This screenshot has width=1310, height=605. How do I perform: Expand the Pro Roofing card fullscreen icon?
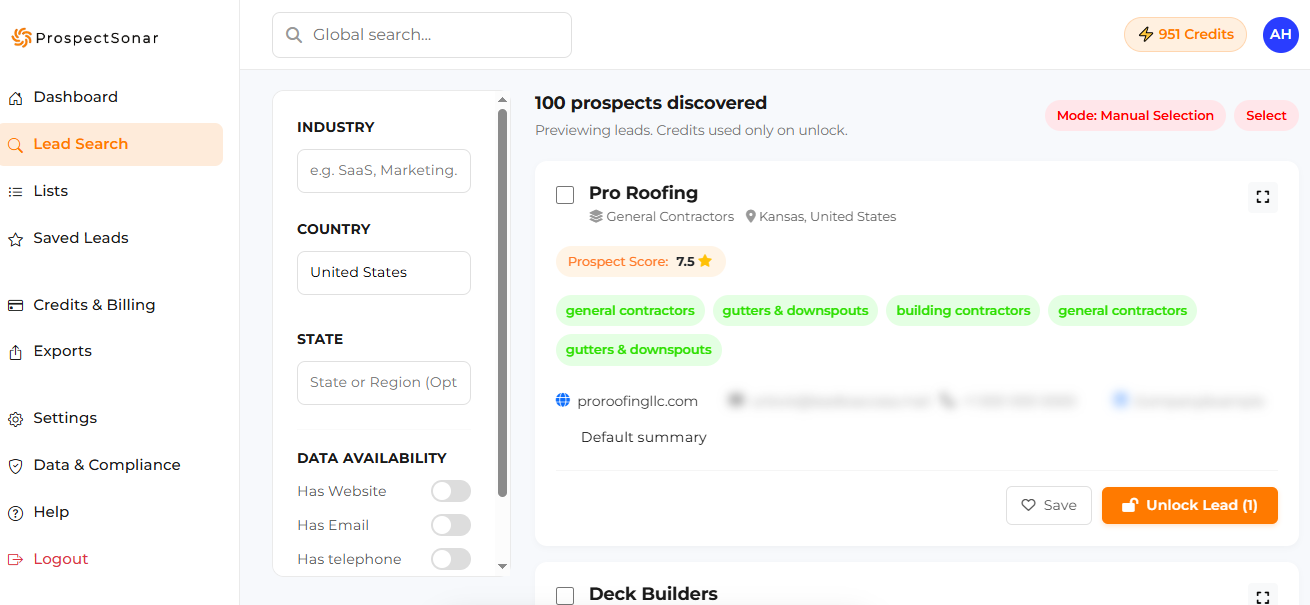[1263, 197]
